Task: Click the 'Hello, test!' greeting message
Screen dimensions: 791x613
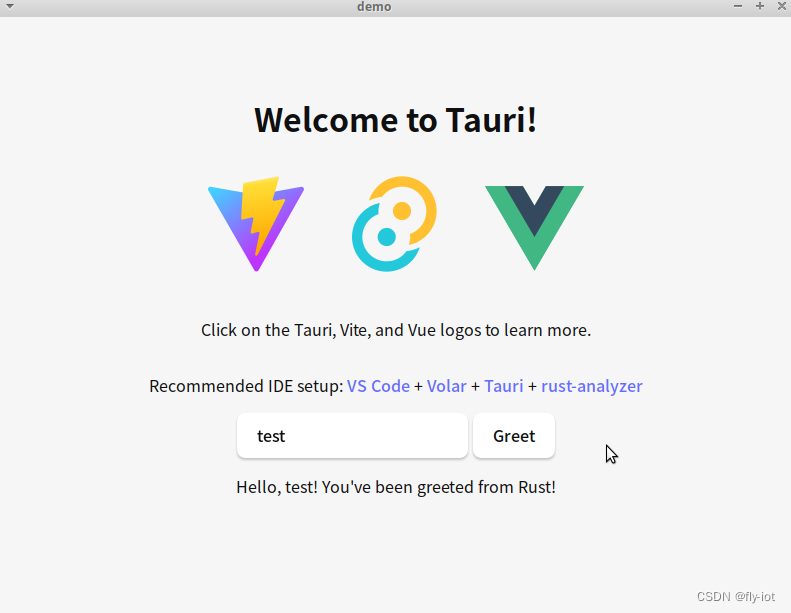Action: pos(396,487)
